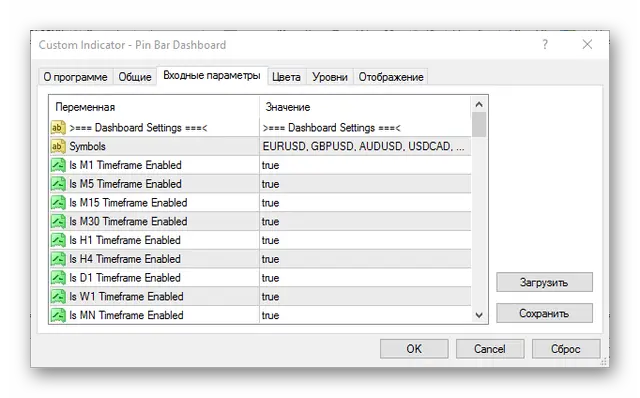Click the boolean icon for M30 Timeframe Enabled
Image resolution: width=640 pixels, height=398 pixels.
[58, 222]
